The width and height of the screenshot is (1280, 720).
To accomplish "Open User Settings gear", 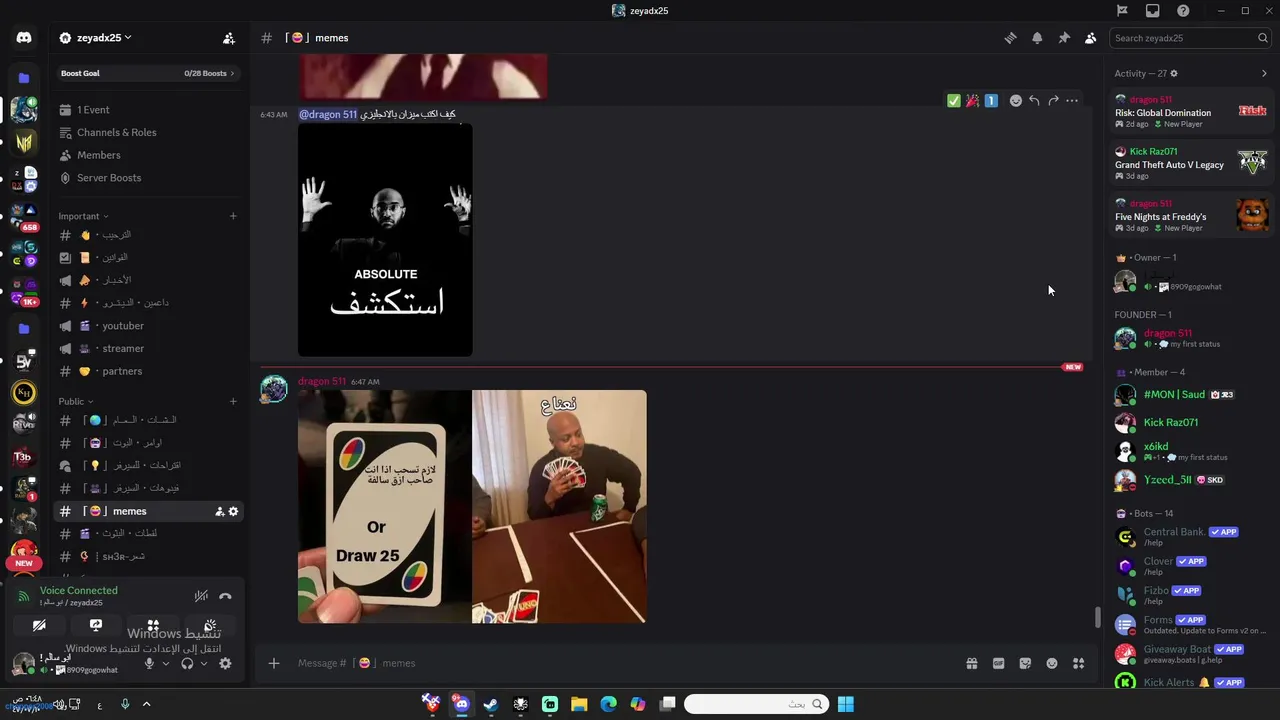I will pyautogui.click(x=225, y=663).
